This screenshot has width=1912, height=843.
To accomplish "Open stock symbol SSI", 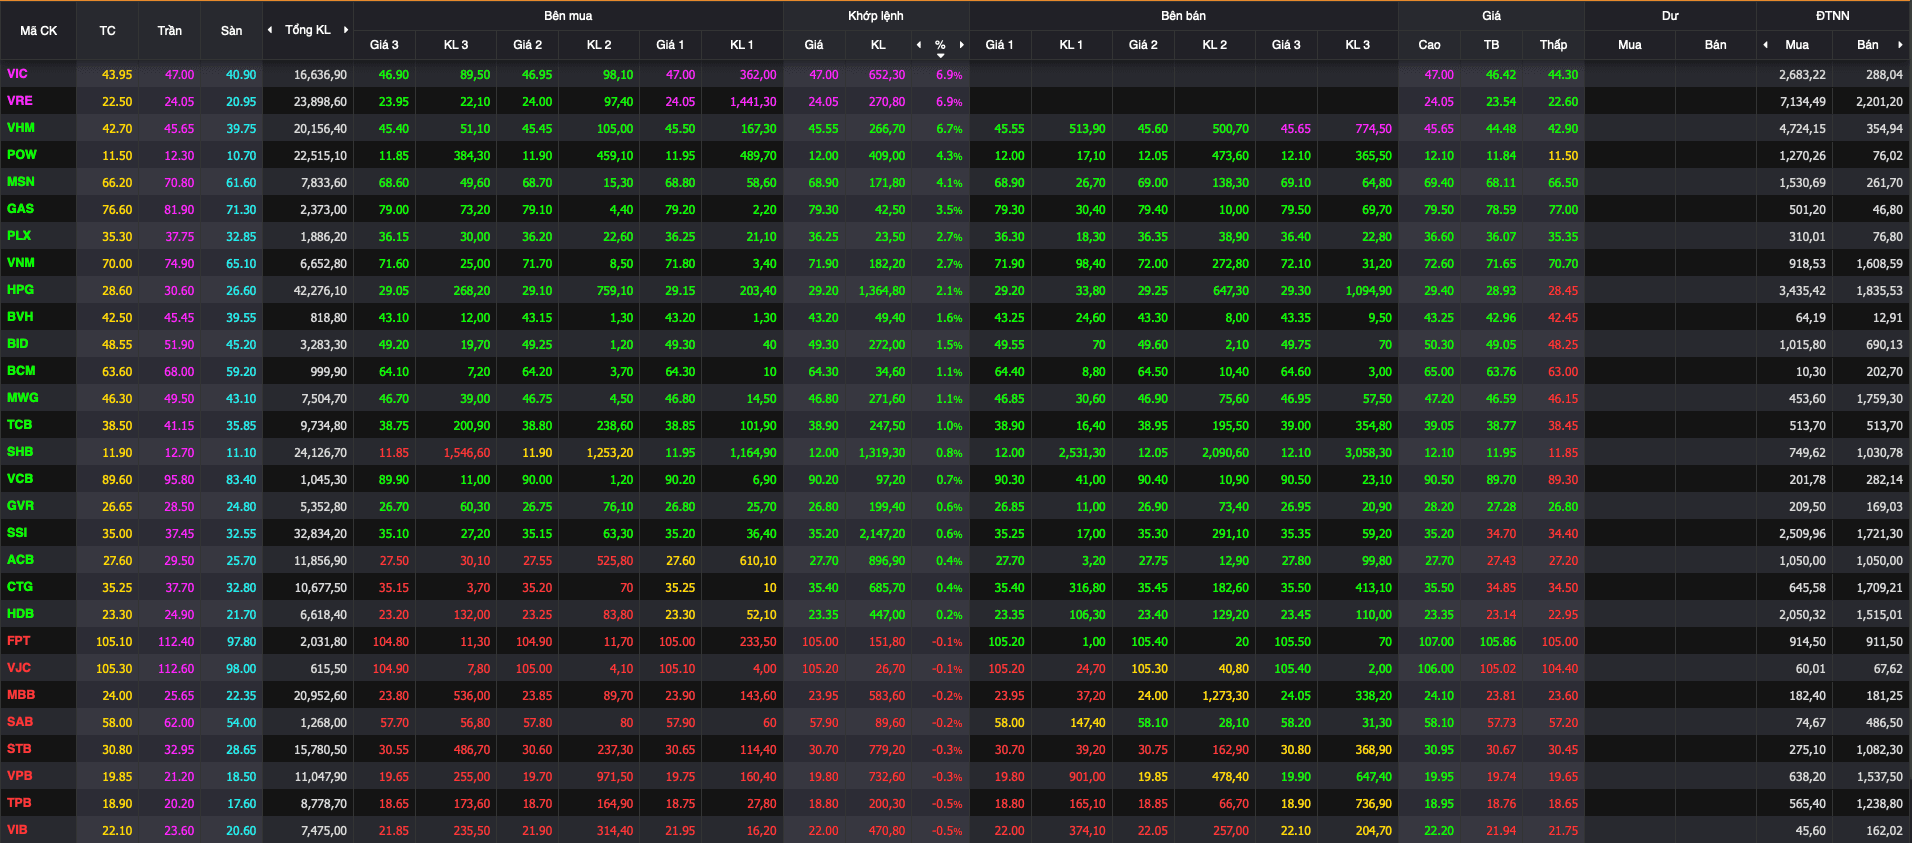I will [x=17, y=533].
